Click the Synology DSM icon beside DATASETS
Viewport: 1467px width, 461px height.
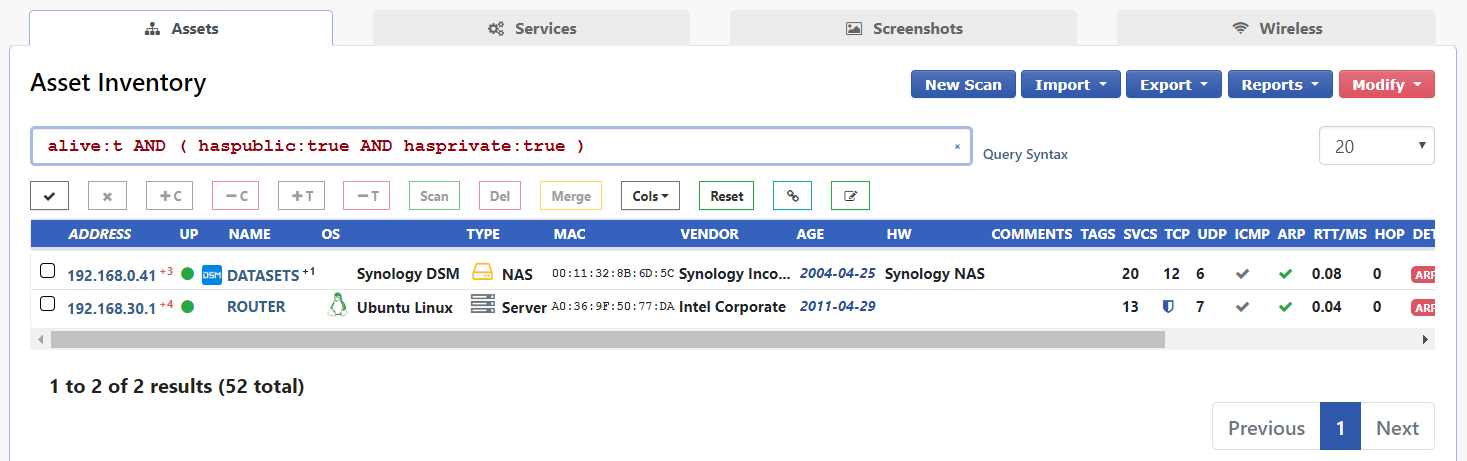(212, 274)
